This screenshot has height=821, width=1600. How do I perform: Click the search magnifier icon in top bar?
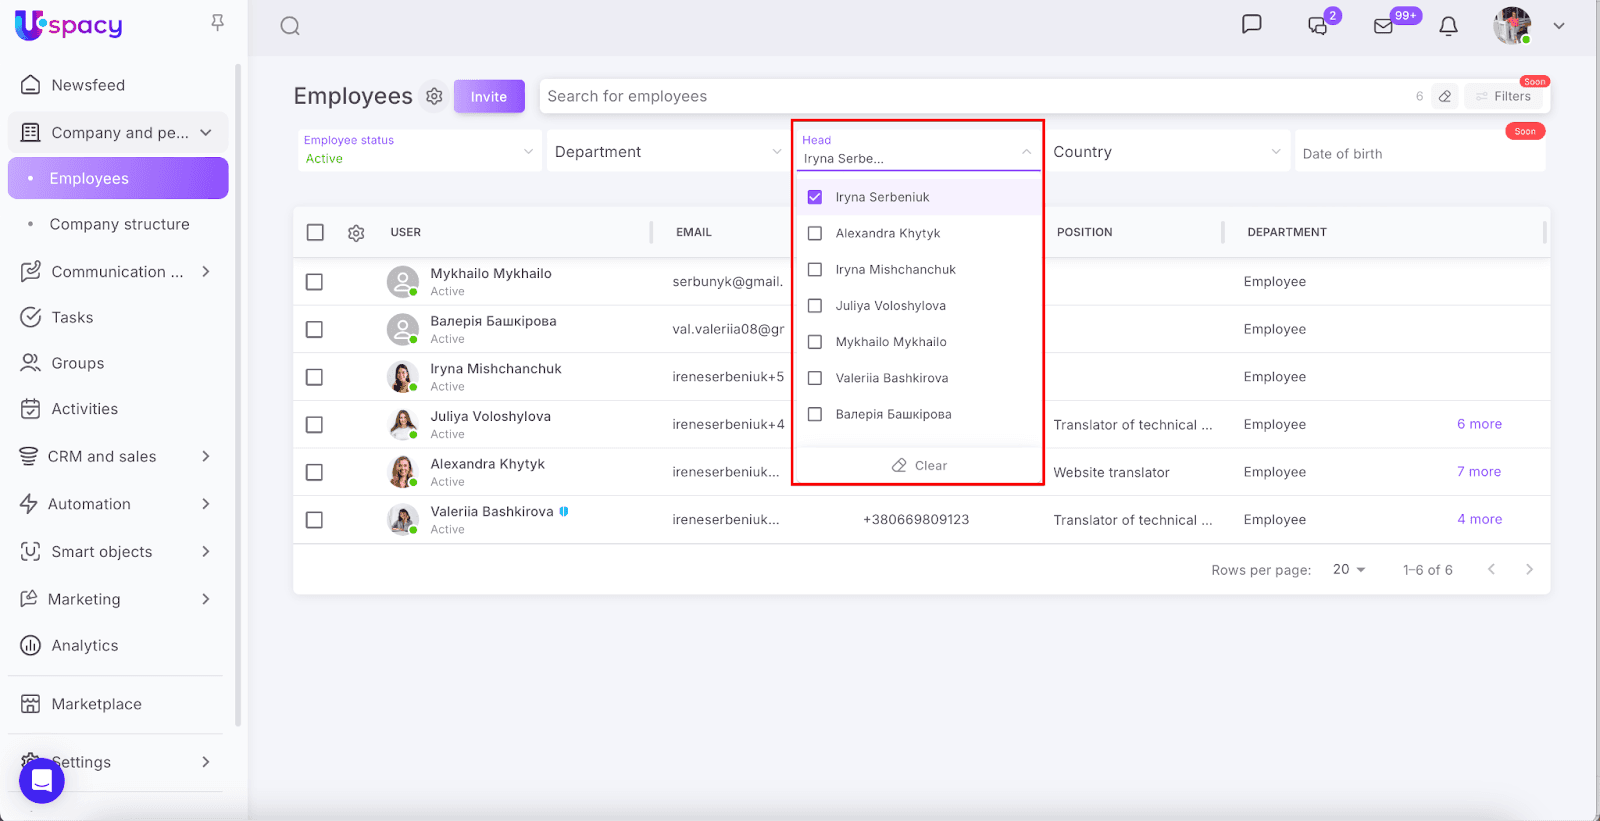(290, 26)
